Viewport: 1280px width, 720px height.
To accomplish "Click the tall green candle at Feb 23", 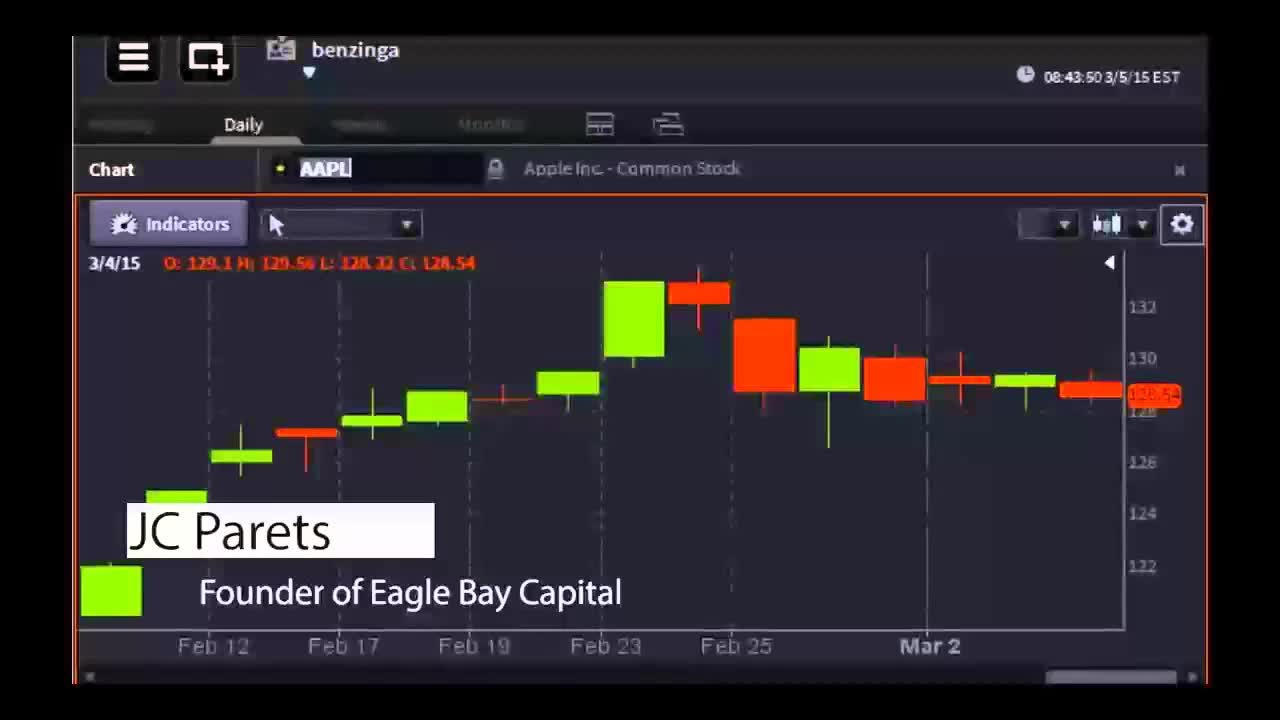I will [634, 319].
